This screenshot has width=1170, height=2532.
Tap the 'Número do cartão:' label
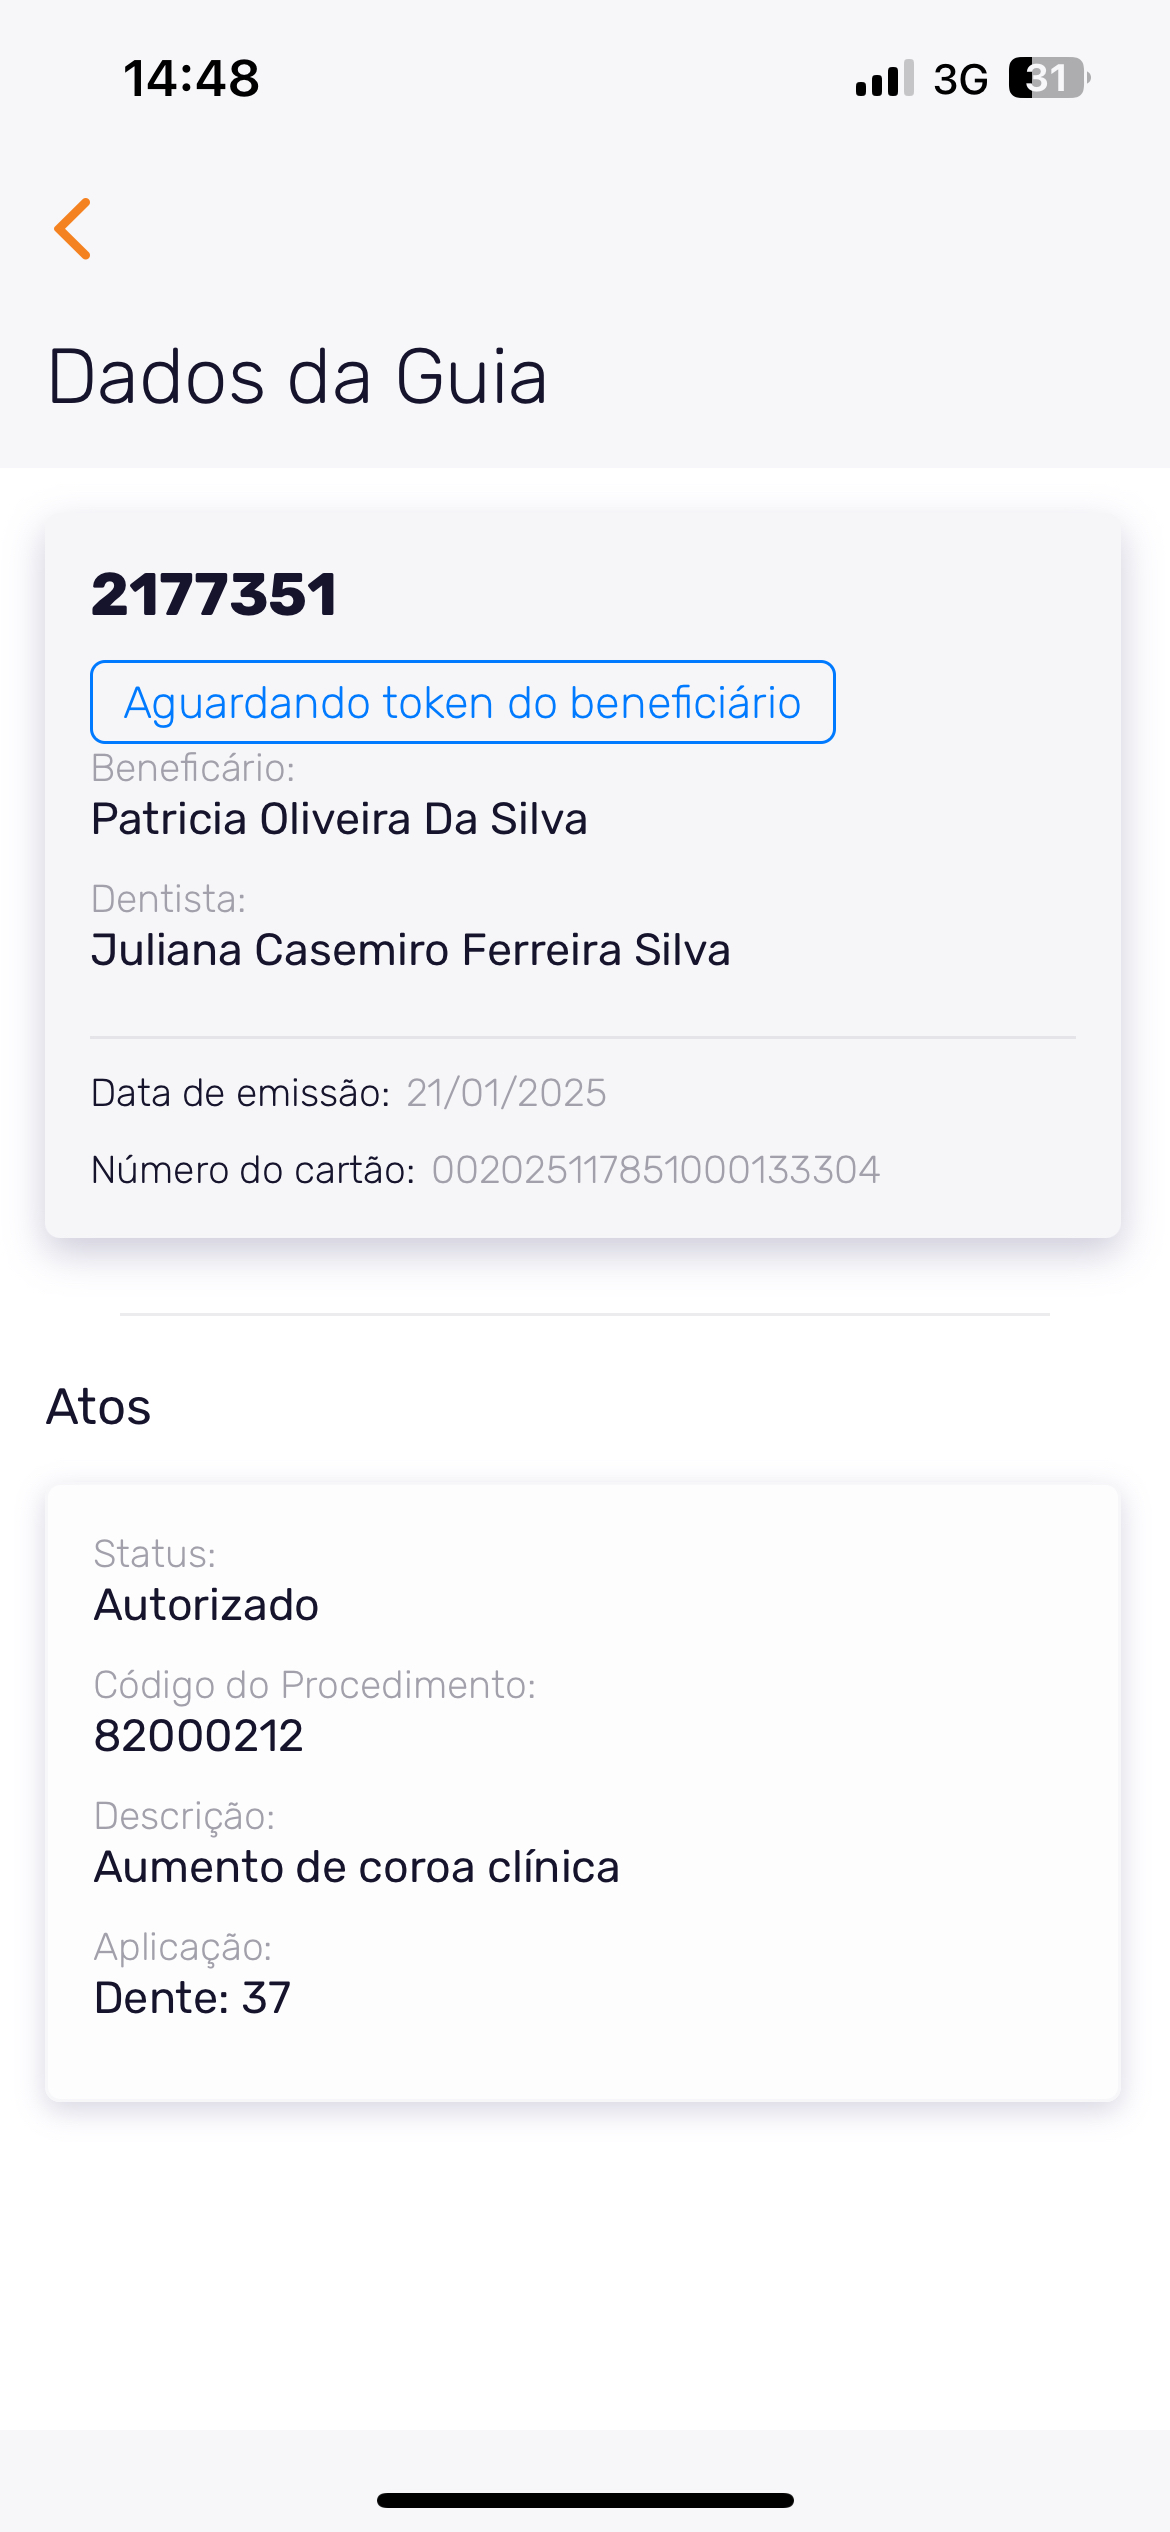pos(253,1170)
